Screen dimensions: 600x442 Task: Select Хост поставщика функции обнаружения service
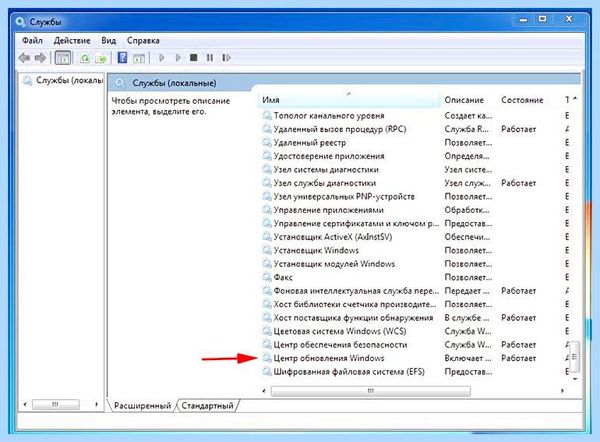353,318
